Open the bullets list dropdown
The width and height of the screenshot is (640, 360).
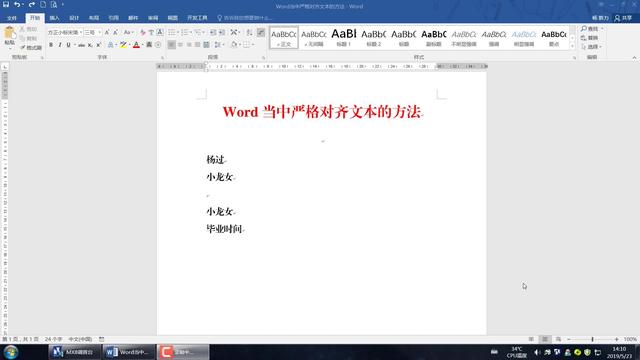(178, 32)
